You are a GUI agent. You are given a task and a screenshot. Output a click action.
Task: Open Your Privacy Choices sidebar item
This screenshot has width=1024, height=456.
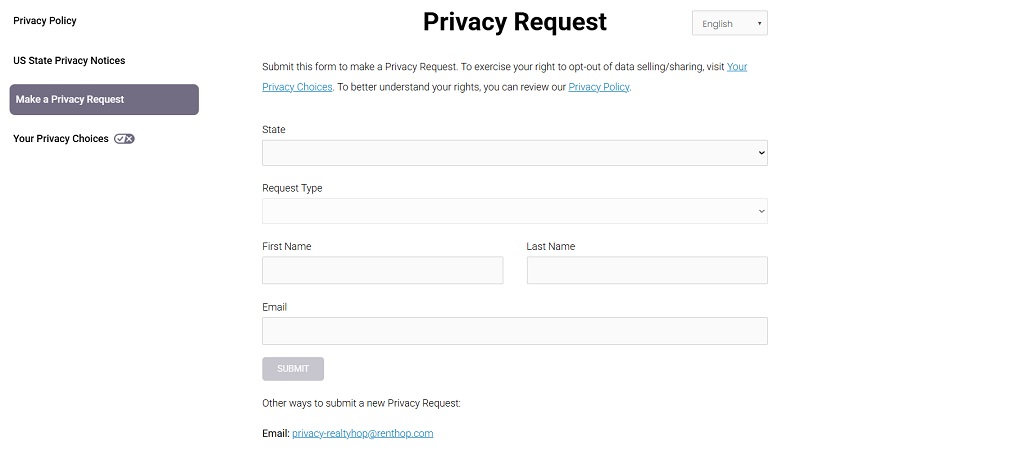61,139
